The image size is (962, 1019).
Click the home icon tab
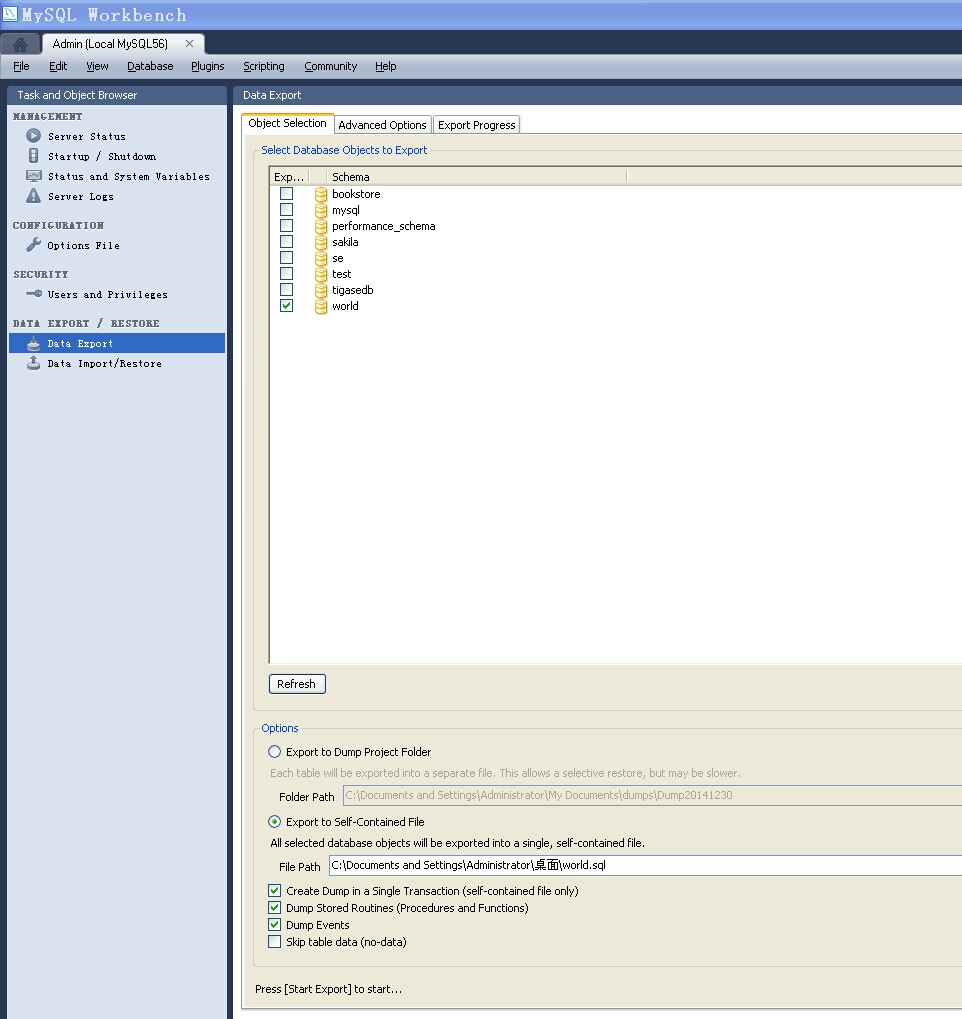(x=20, y=44)
